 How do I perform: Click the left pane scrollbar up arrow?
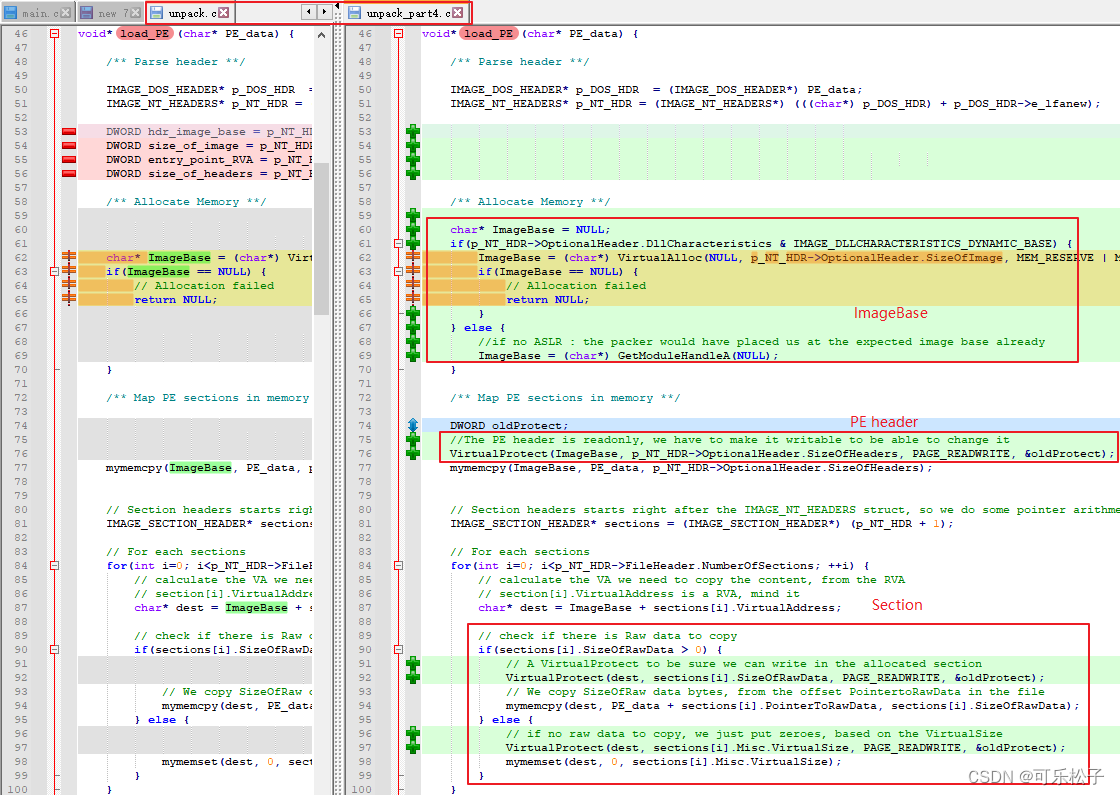click(x=321, y=34)
